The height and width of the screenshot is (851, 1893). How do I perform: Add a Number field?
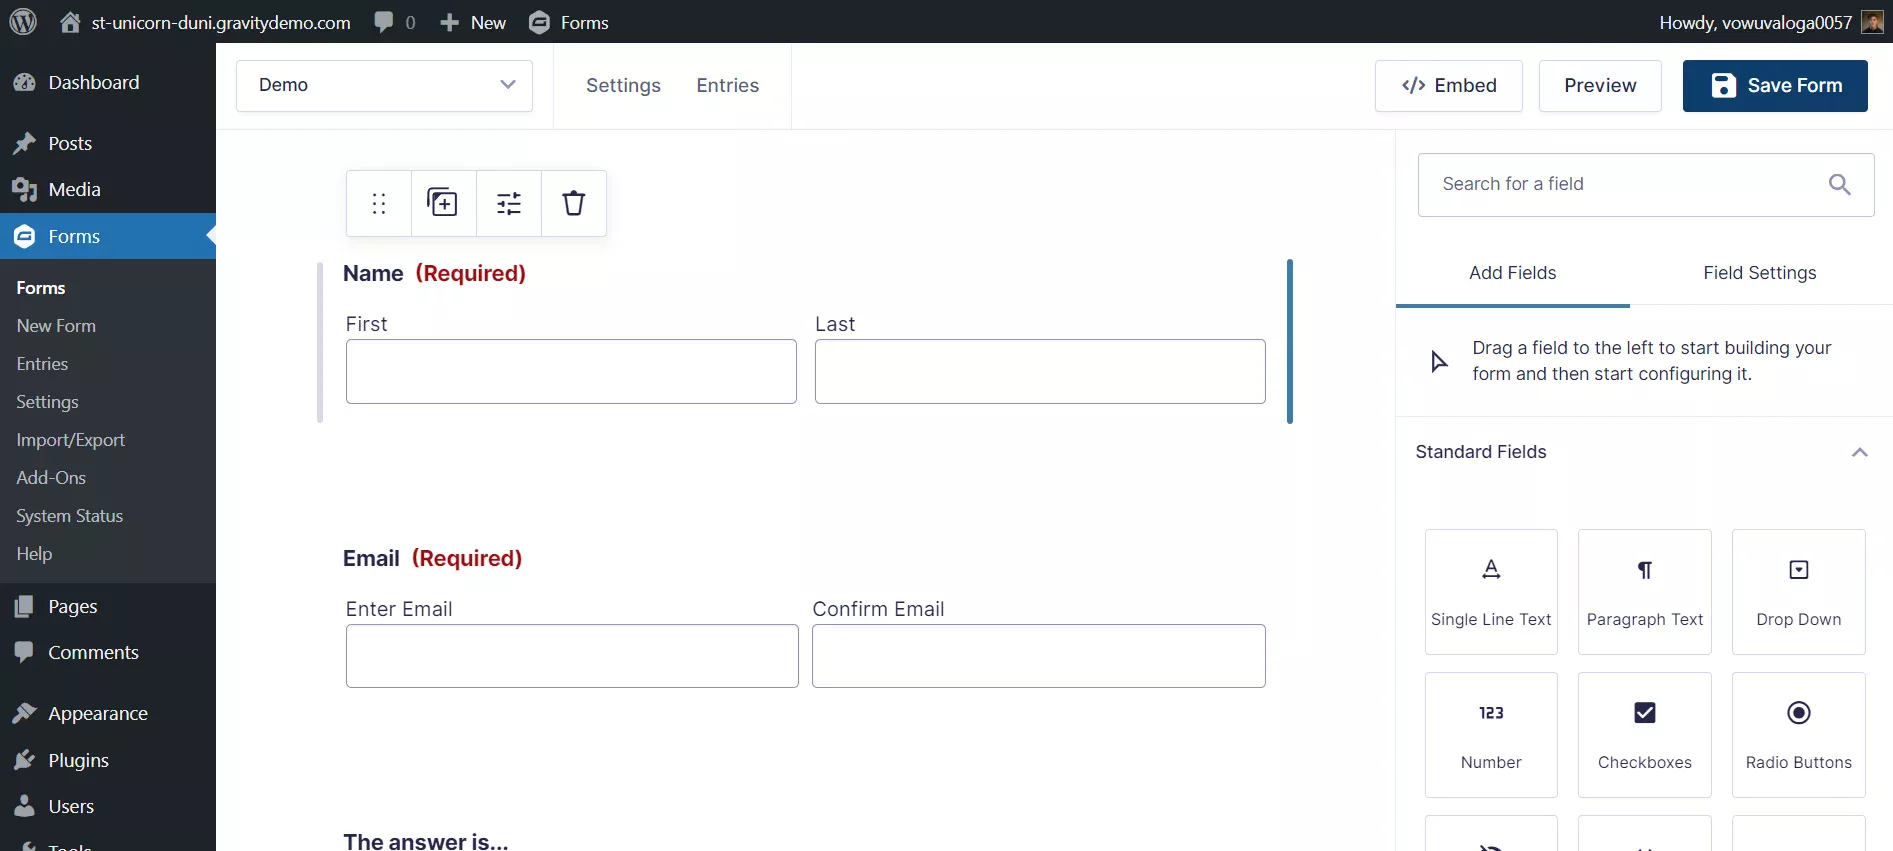point(1490,735)
